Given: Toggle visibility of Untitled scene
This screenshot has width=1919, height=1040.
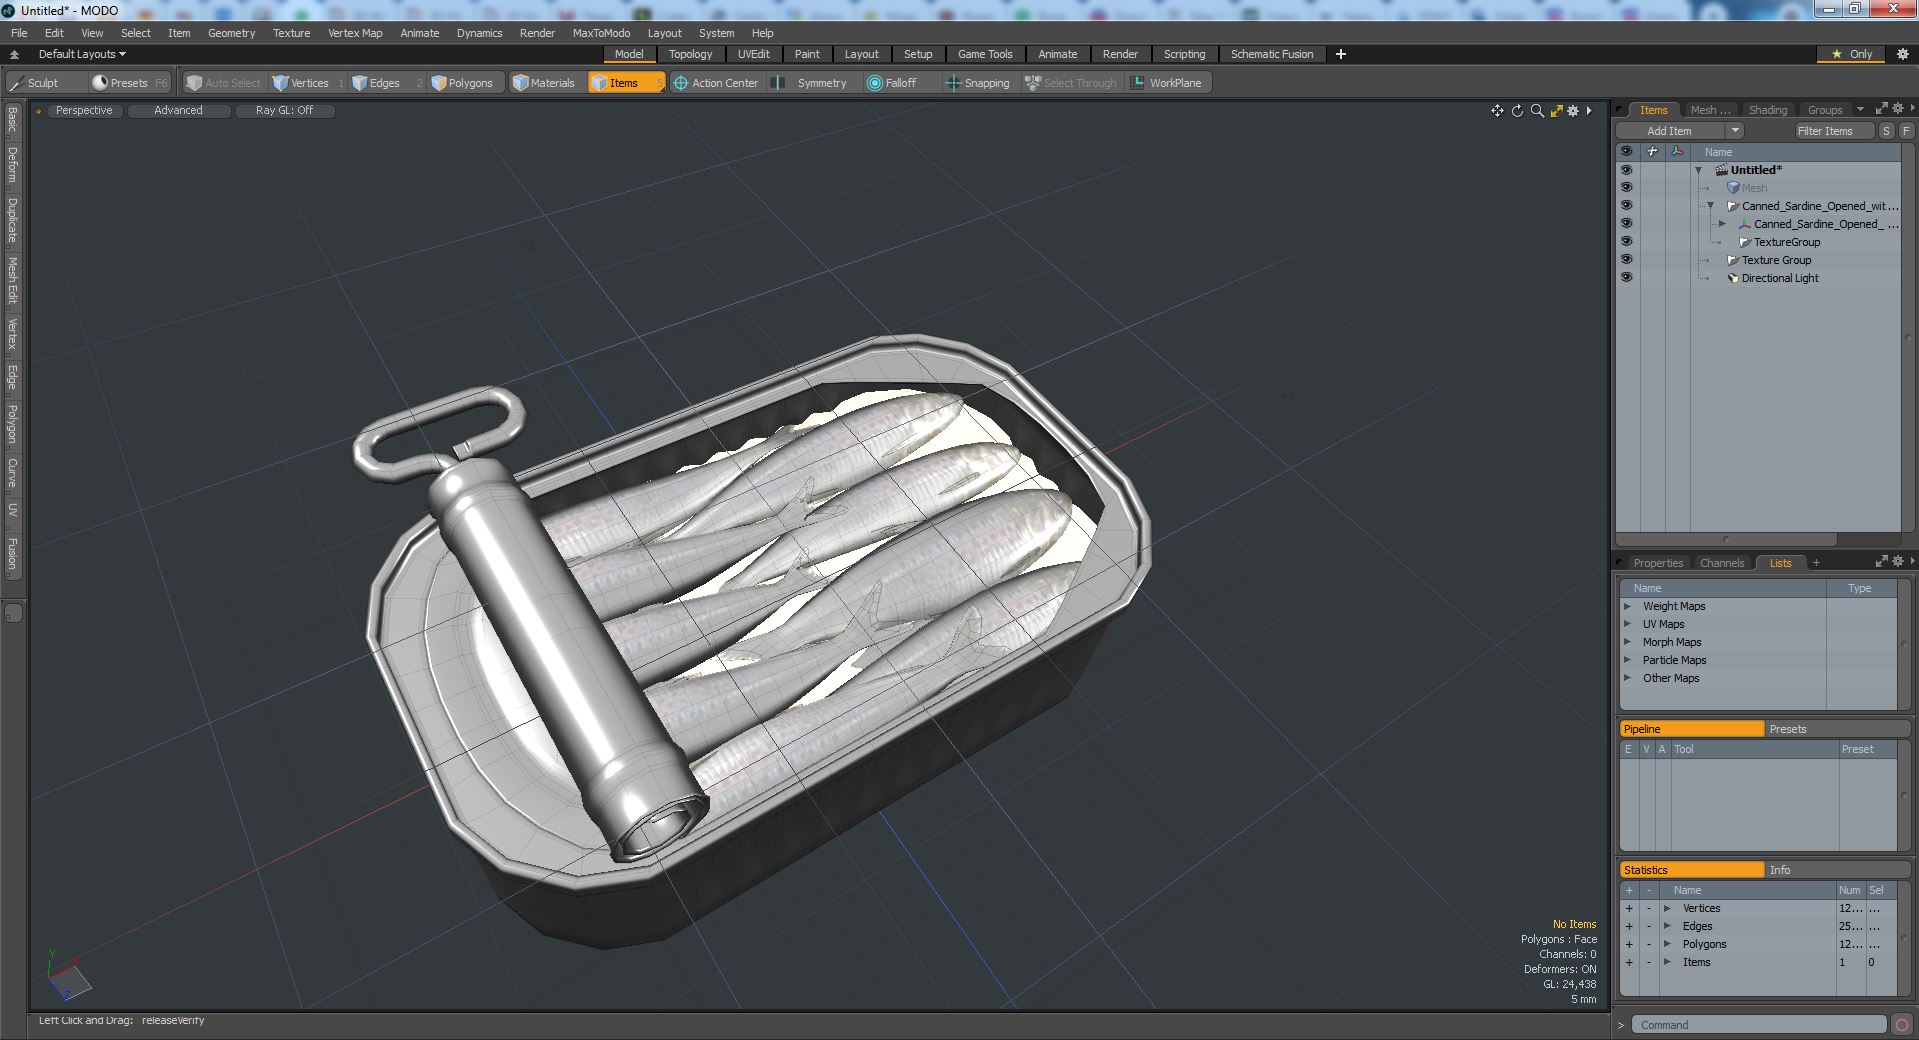Looking at the screenshot, I should pyautogui.click(x=1626, y=170).
